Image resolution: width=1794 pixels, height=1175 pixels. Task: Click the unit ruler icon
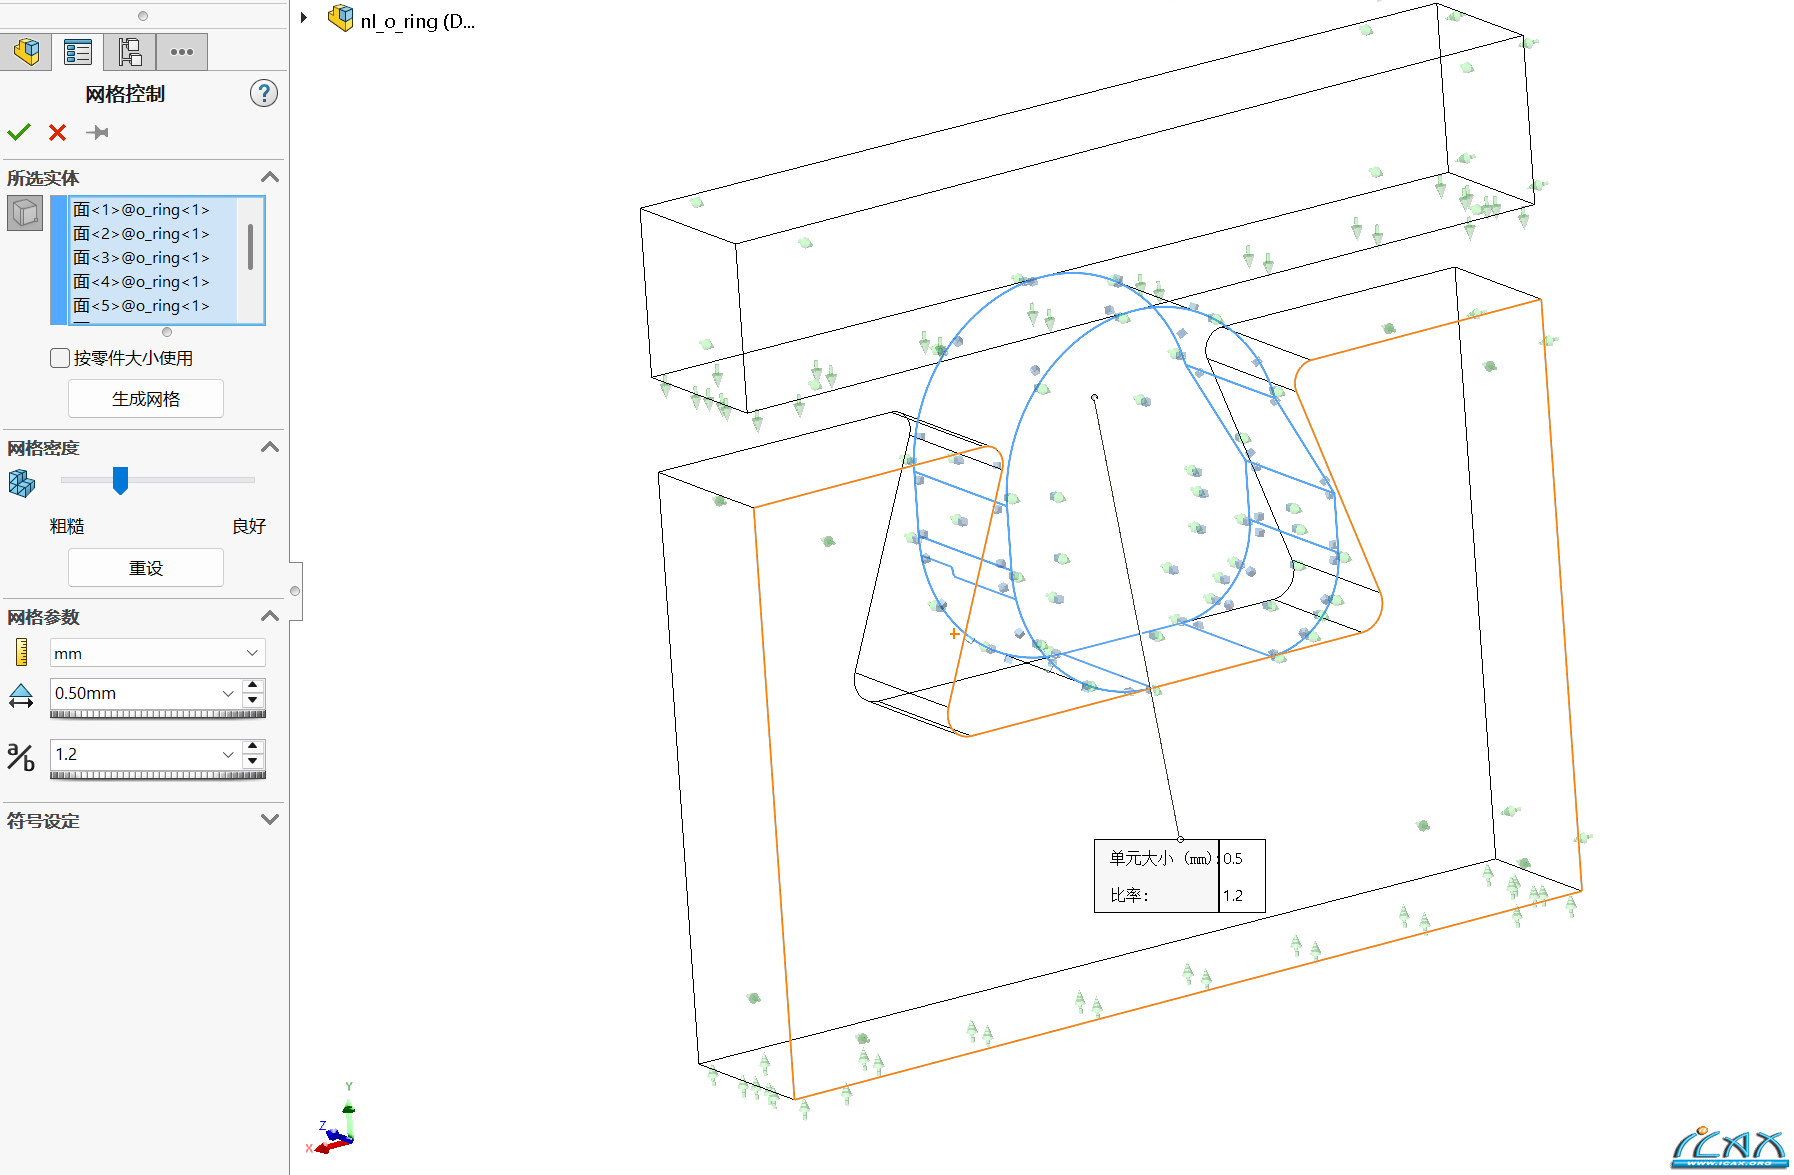tap(21, 652)
